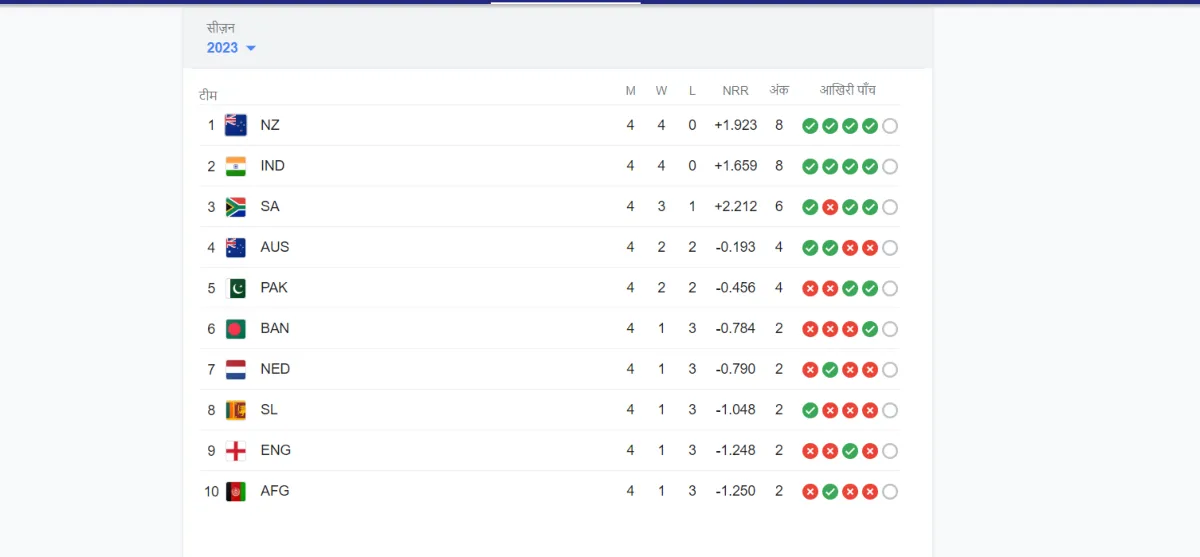This screenshot has width=1200, height=557.
Task: Click the अंक points column header
Action: [779, 90]
